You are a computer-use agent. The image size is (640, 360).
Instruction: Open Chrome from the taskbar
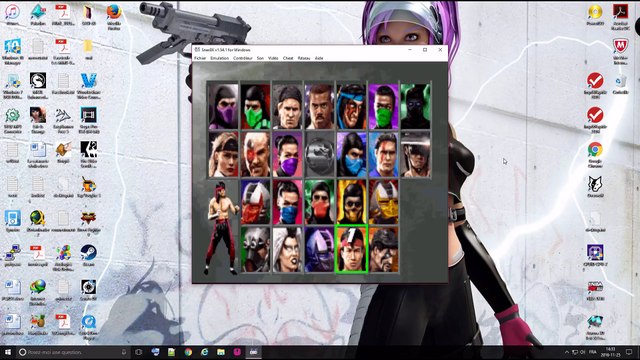[188, 352]
